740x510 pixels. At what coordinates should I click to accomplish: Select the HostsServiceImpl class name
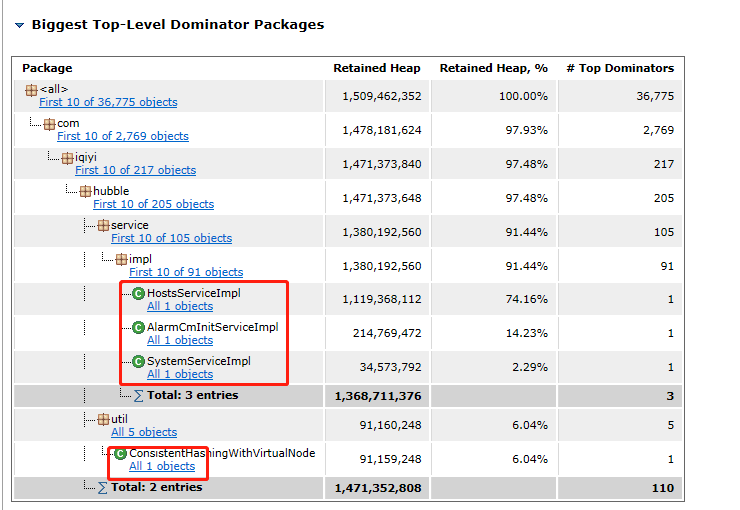(x=193, y=293)
